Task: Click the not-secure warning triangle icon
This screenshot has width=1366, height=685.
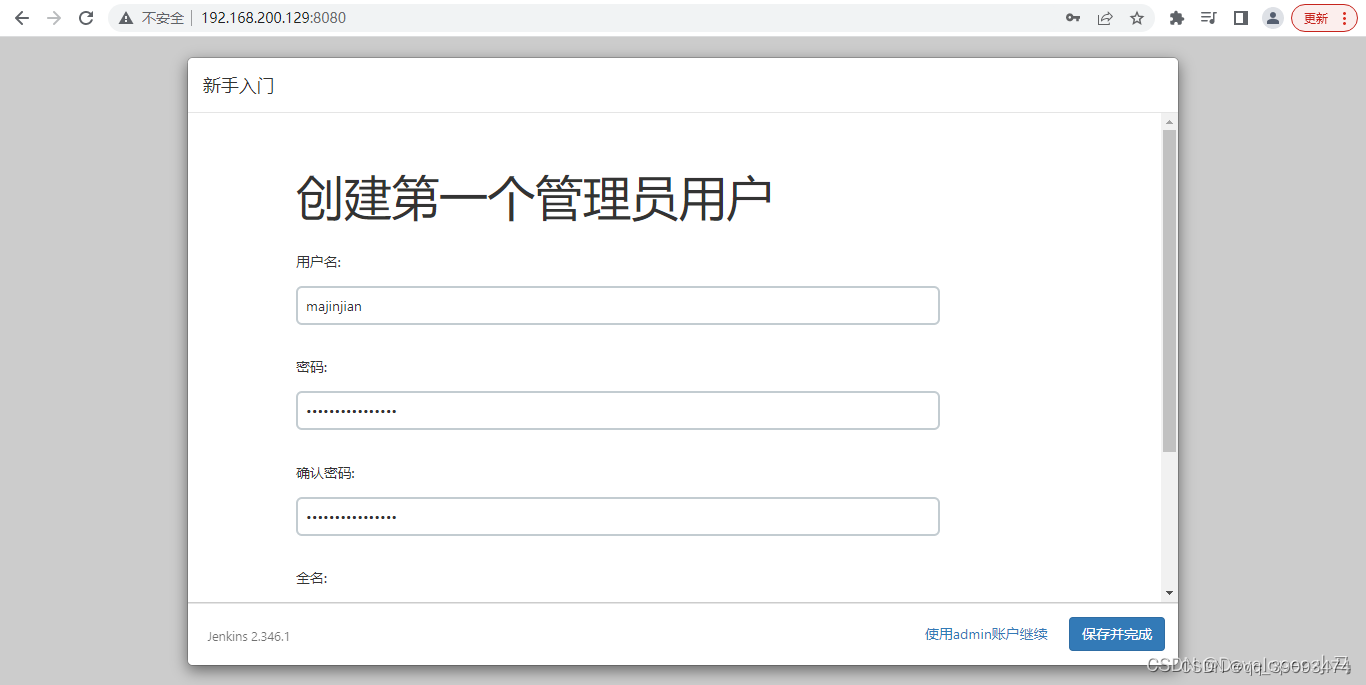Action: click(x=126, y=18)
